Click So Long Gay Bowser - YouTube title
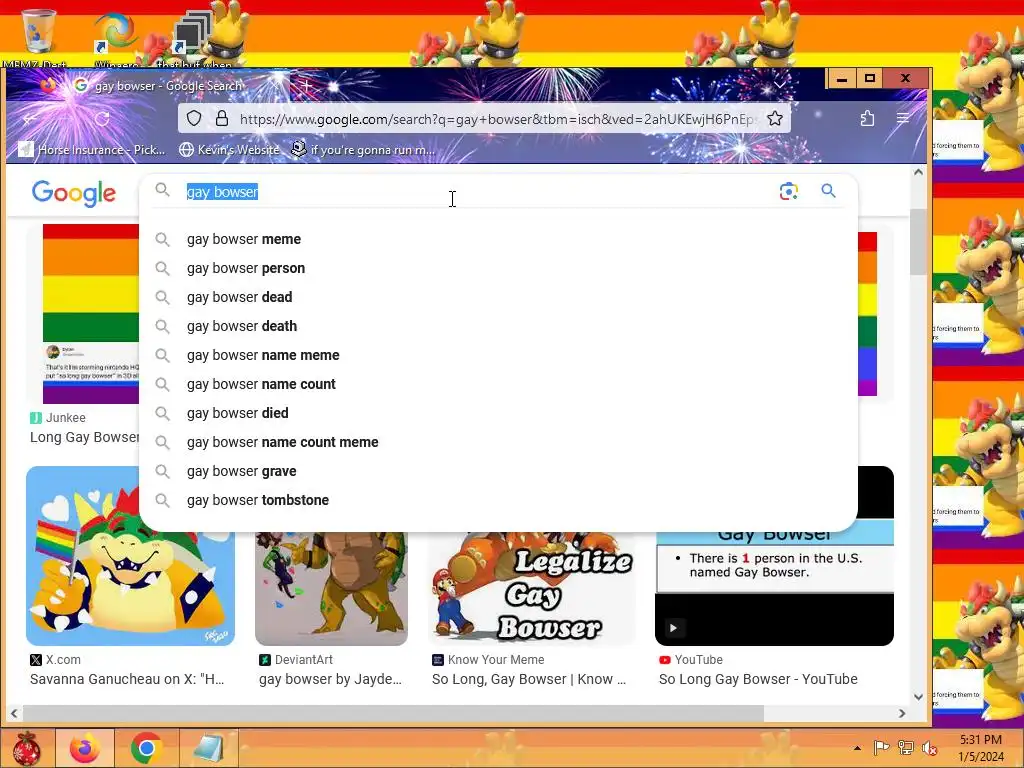 (x=758, y=679)
